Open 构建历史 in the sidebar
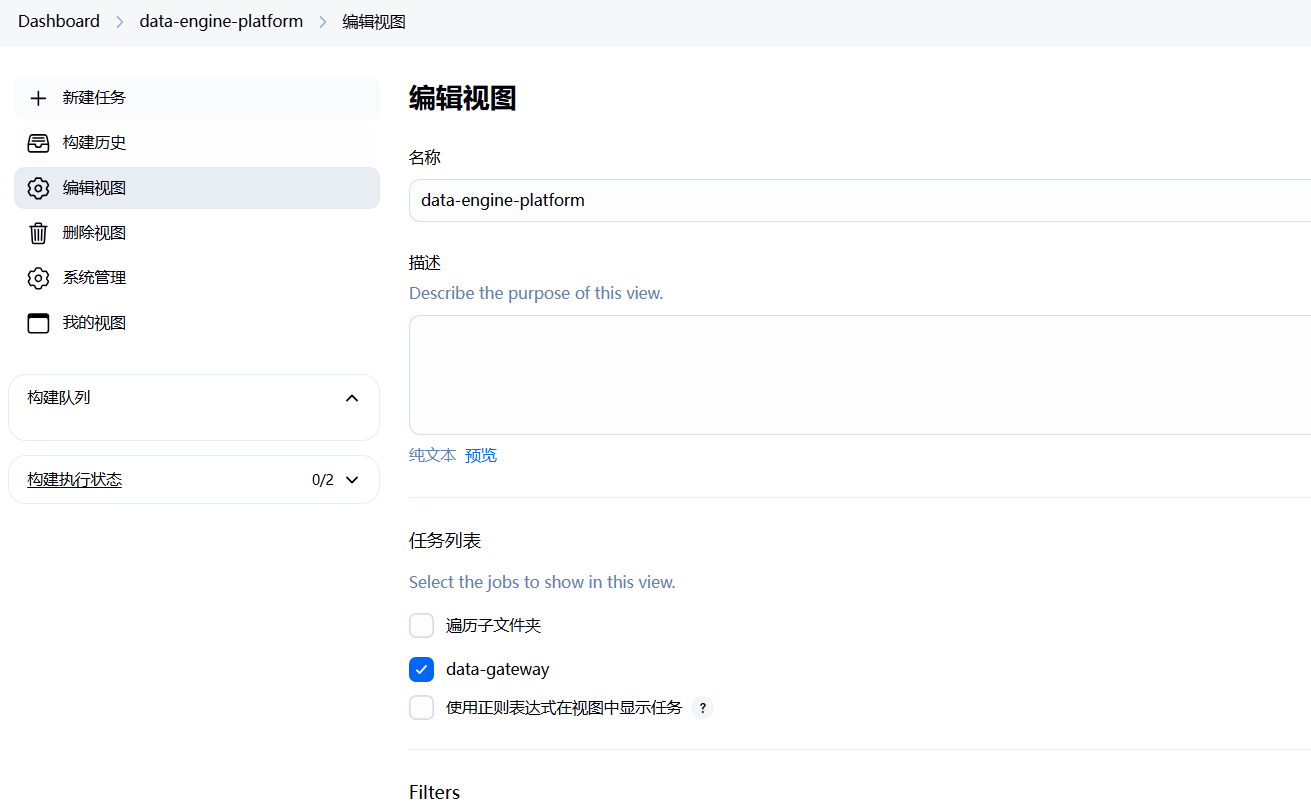 pyautogui.click(x=197, y=143)
